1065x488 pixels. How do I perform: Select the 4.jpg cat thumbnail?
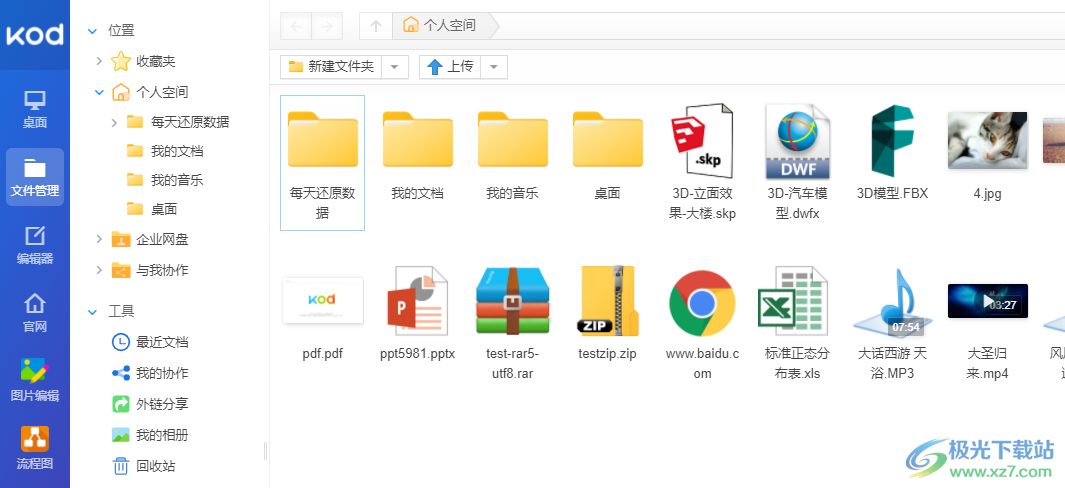point(988,141)
